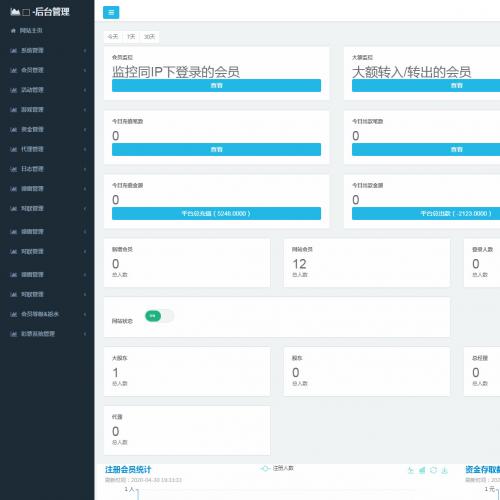The height and width of the screenshot is (500, 500).
Task: Open the 网站主页 home icon in the sidebar
Action: point(13,31)
